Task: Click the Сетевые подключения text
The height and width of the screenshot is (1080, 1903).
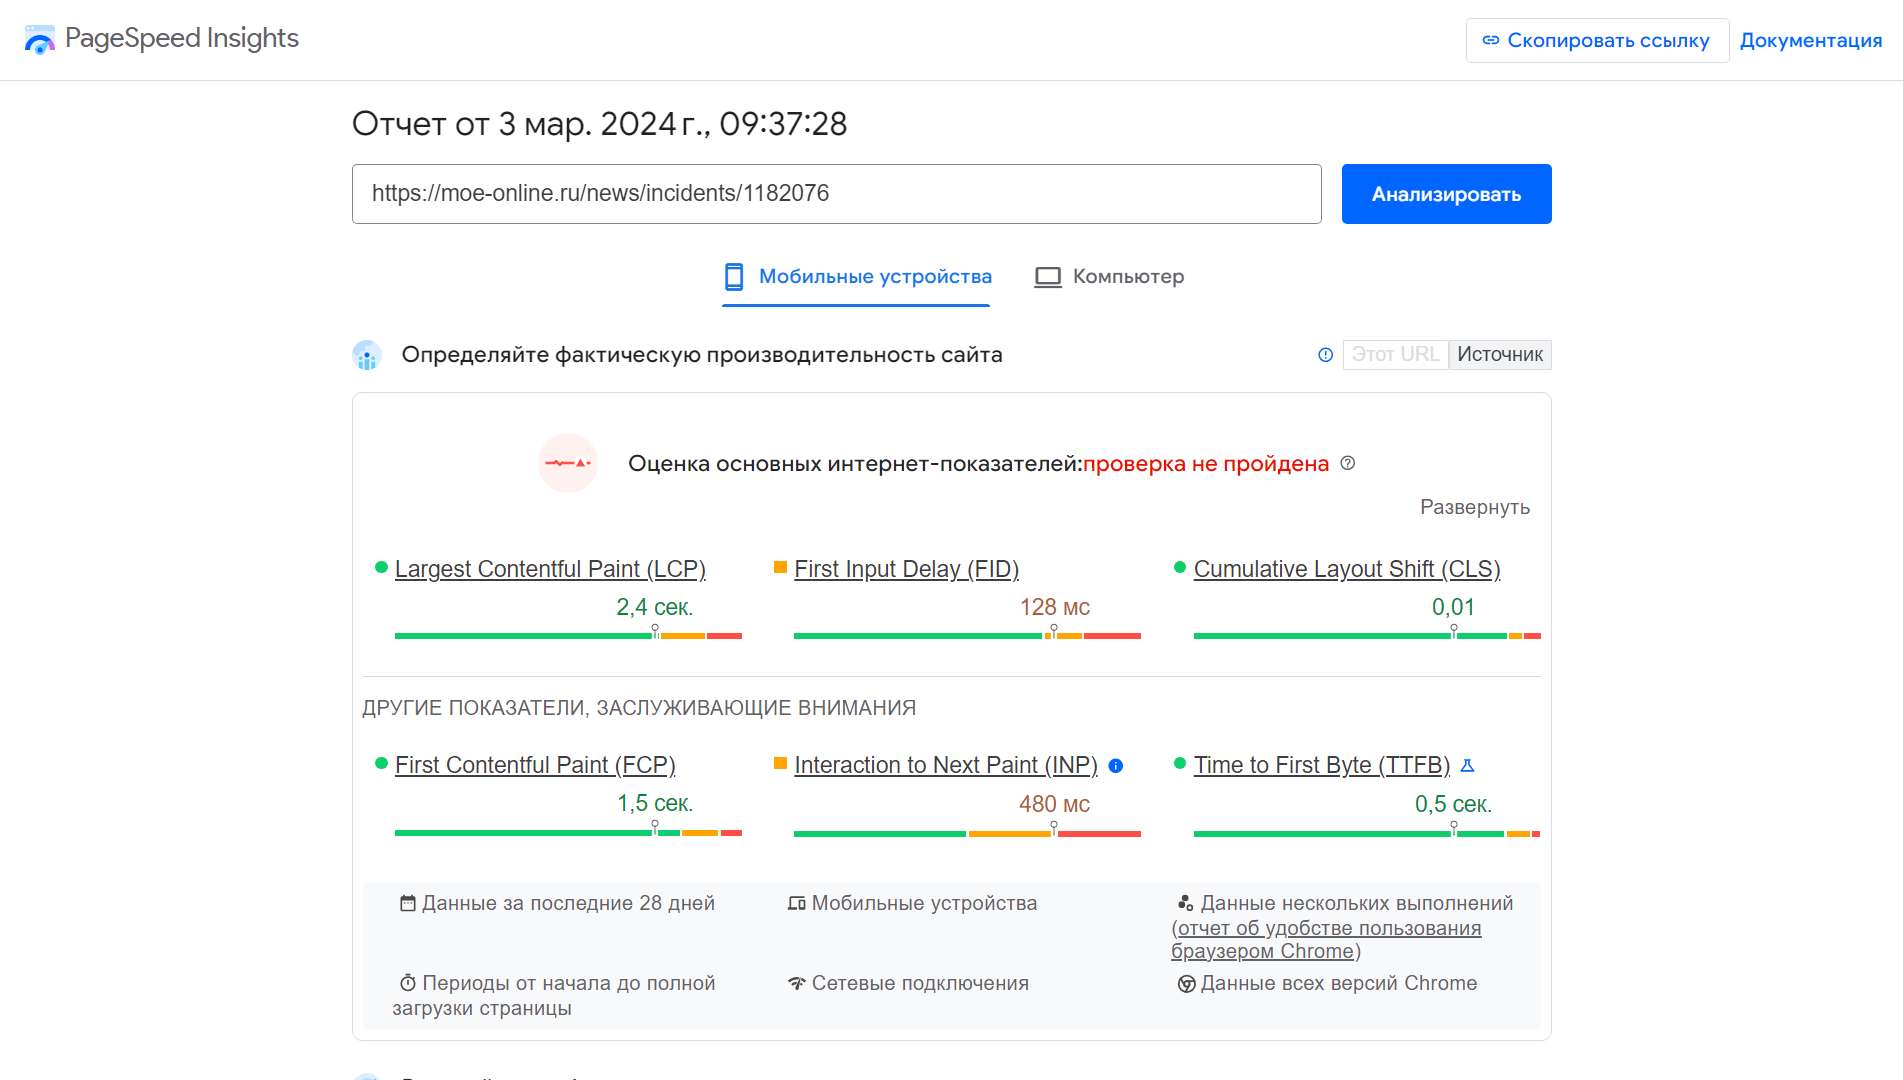Action: [x=920, y=983]
